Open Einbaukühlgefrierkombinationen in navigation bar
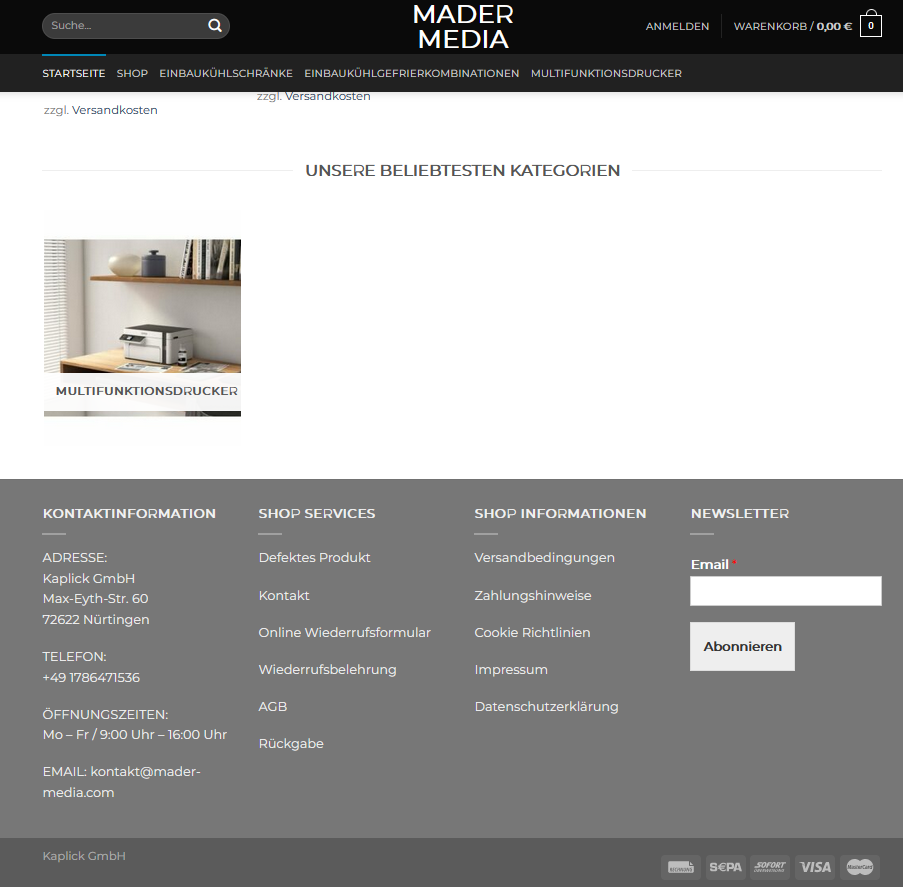Viewport: 903px width, 887px height. [412, 73]
